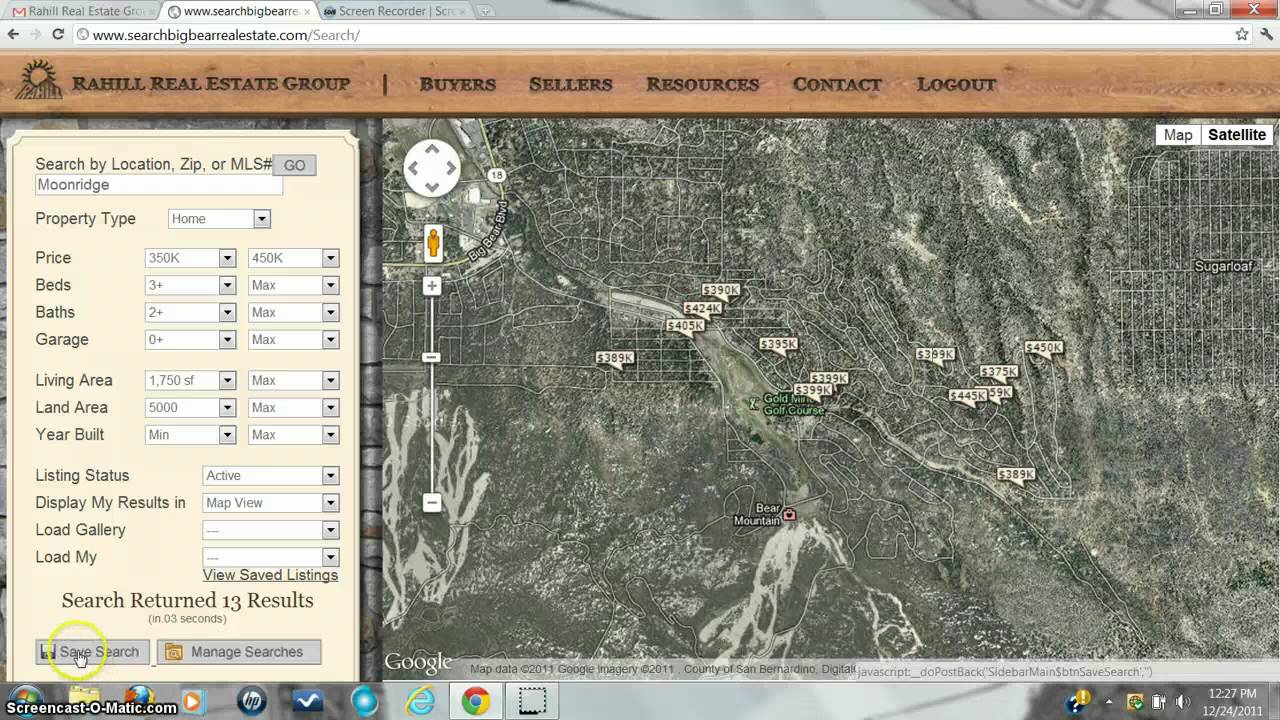Open maximum Price dropdown 450K

[294, 258]
